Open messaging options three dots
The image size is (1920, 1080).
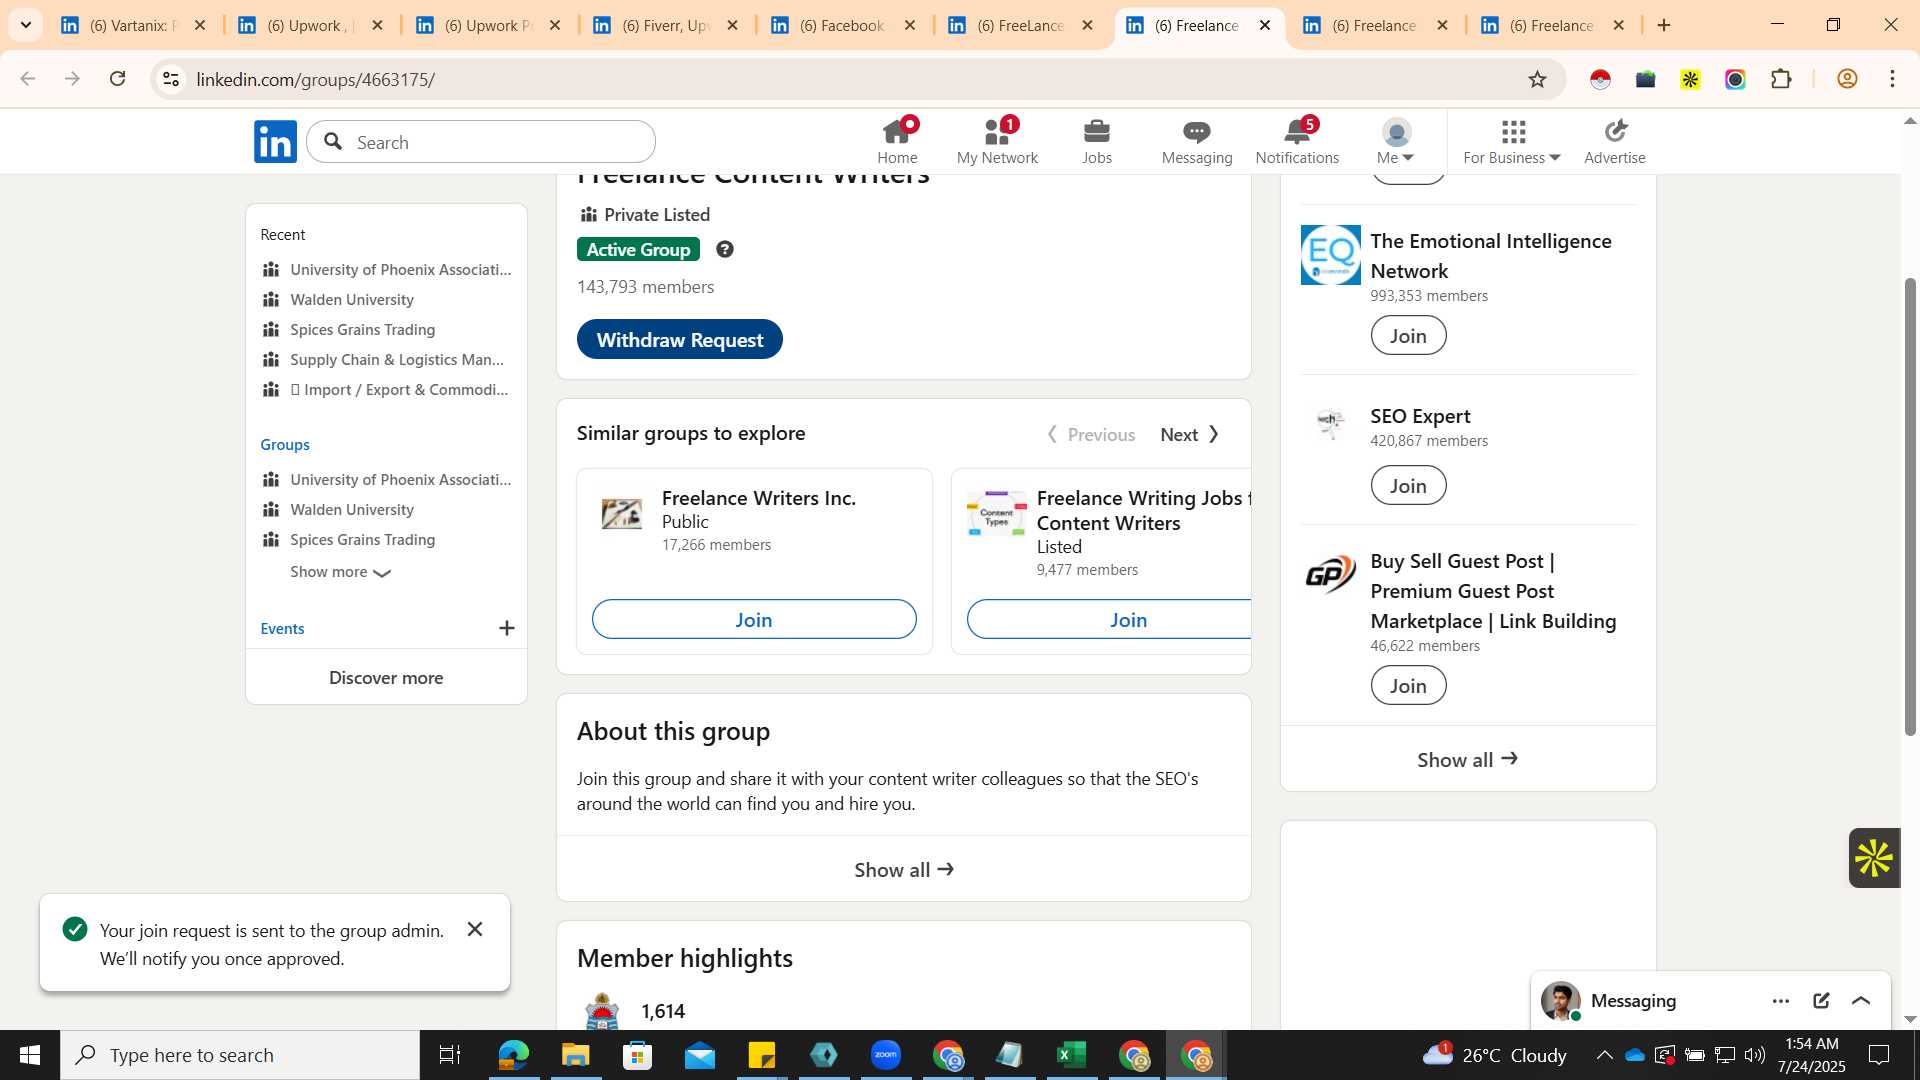coord(1781,1001)
